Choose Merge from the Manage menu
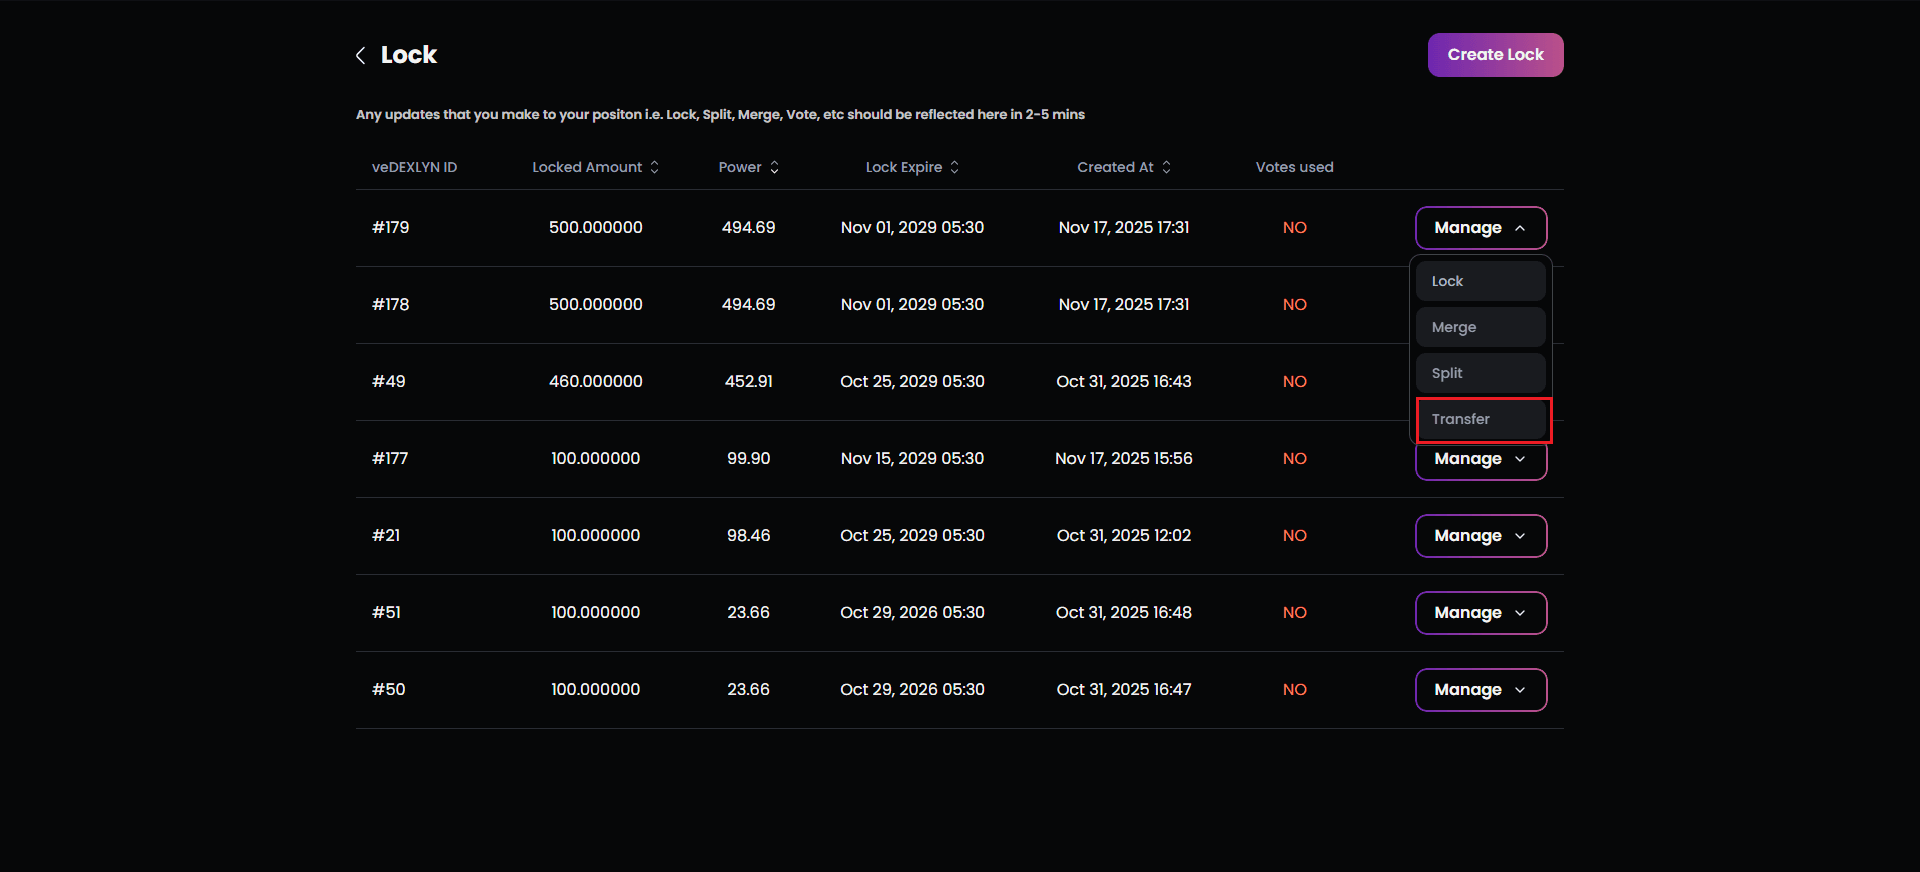The height and width of the screenshot is (872, 1920). point(1480,327)
